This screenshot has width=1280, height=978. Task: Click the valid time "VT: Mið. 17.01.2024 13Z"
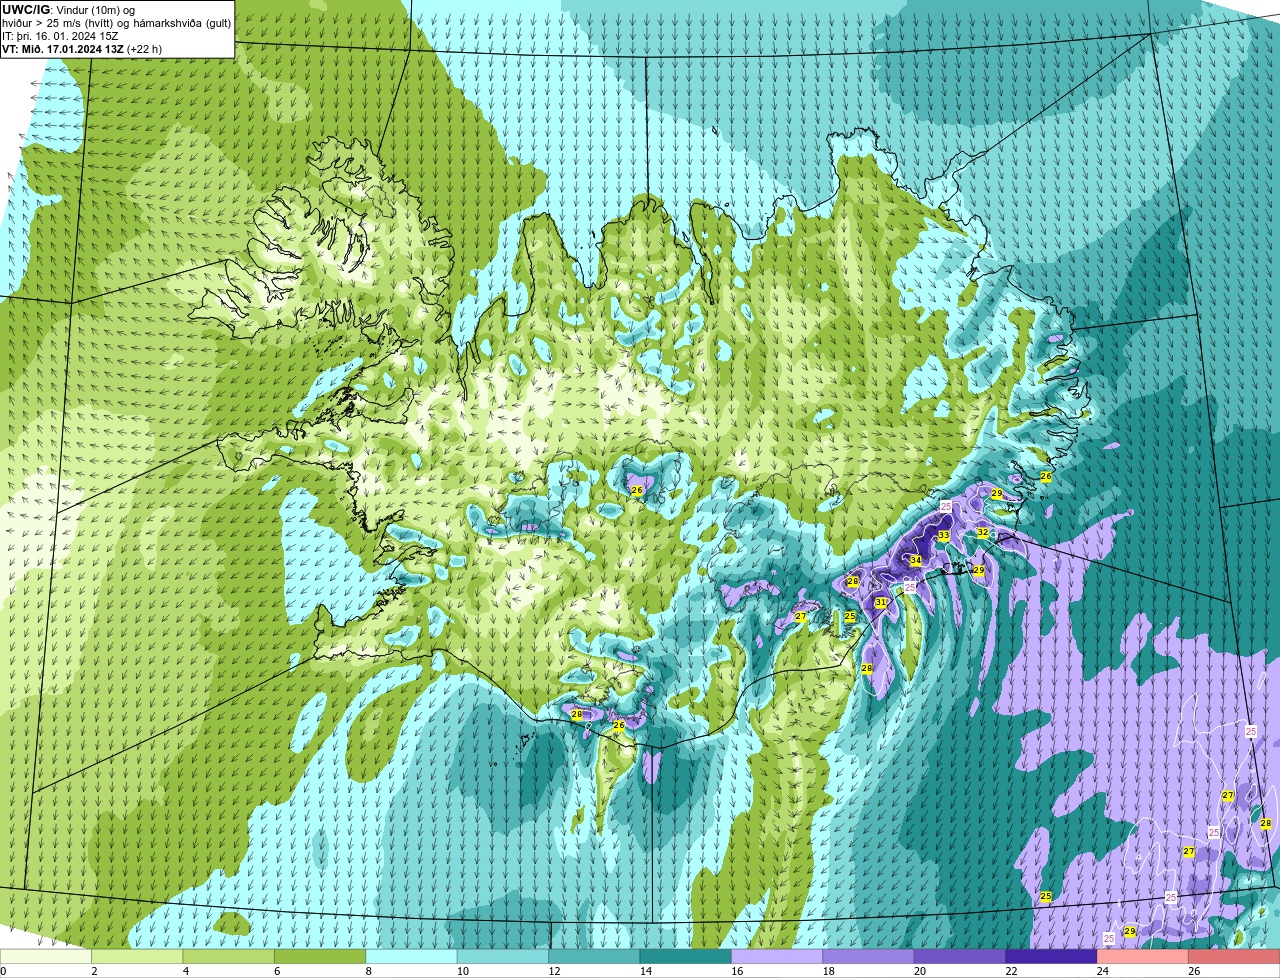[x=63, y=49]
